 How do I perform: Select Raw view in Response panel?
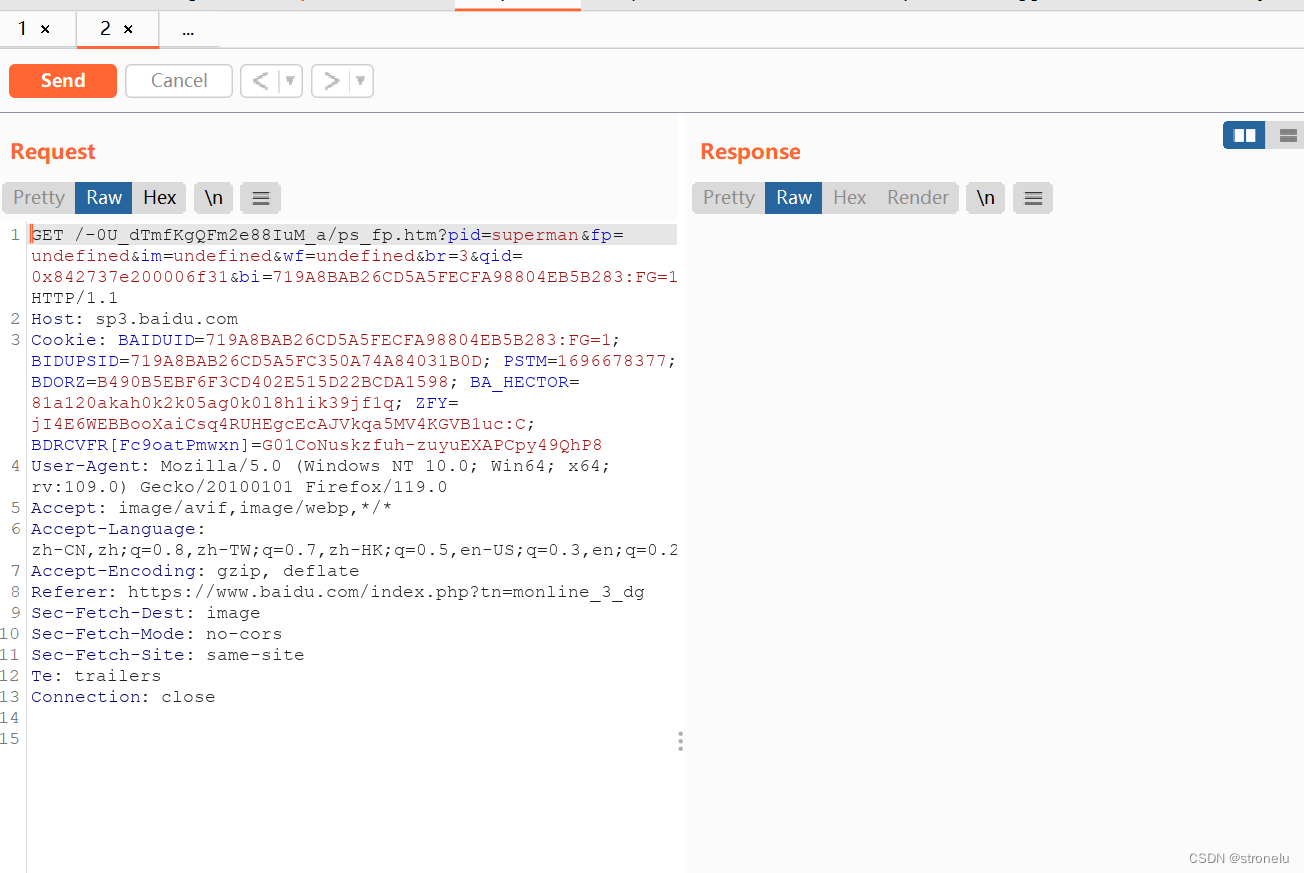(794, 198)
